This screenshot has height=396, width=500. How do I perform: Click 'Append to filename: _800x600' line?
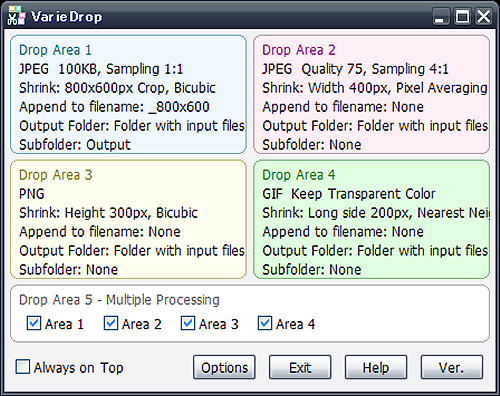click(114, 107)
